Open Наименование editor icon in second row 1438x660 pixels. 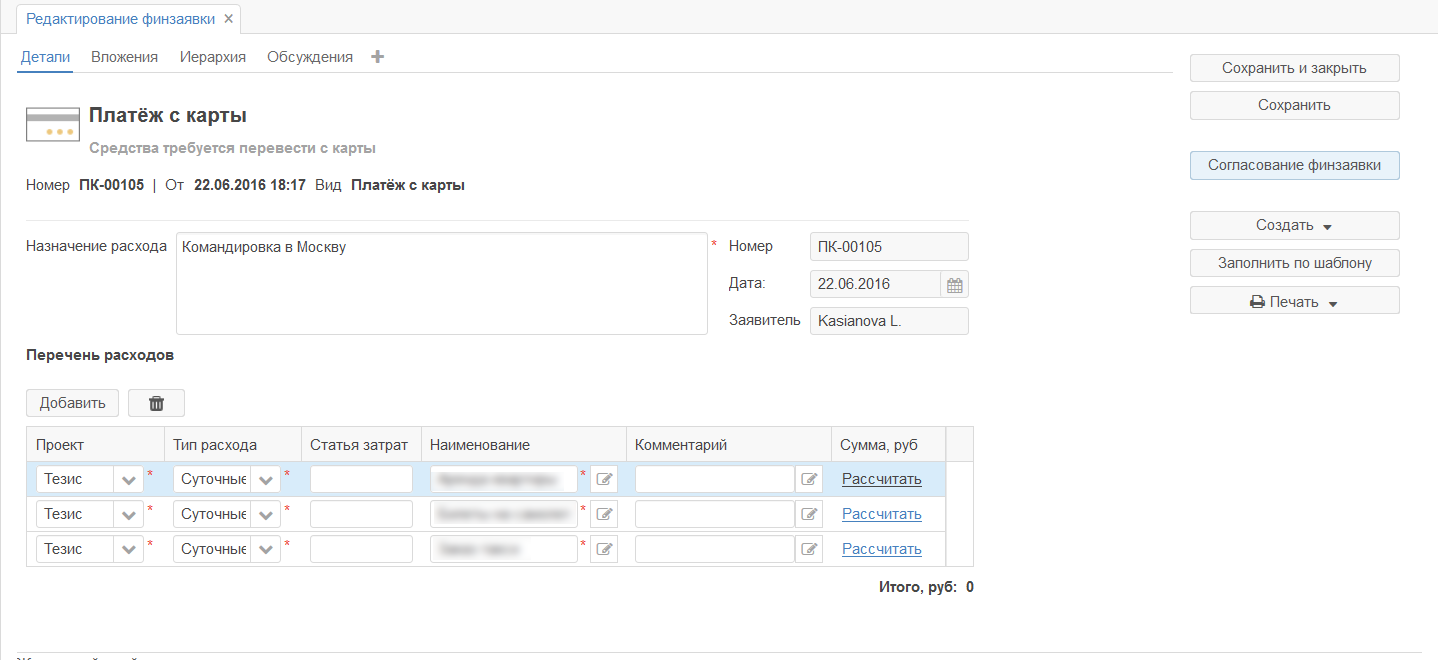604,514
